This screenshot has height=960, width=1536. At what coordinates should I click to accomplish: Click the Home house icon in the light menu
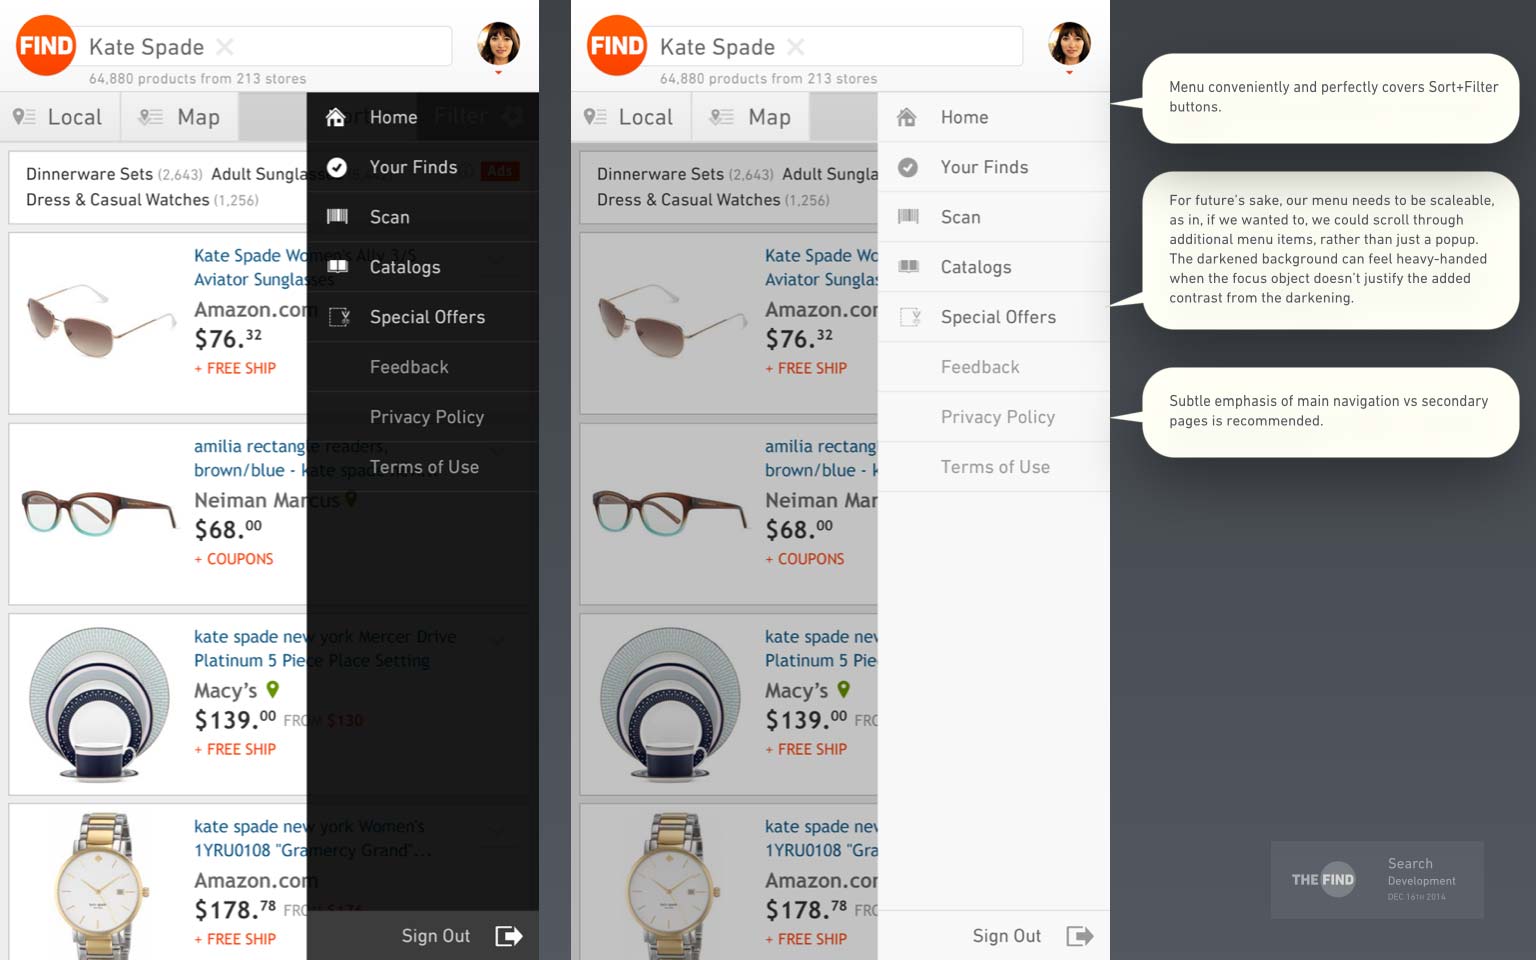[x=907, y=117]
